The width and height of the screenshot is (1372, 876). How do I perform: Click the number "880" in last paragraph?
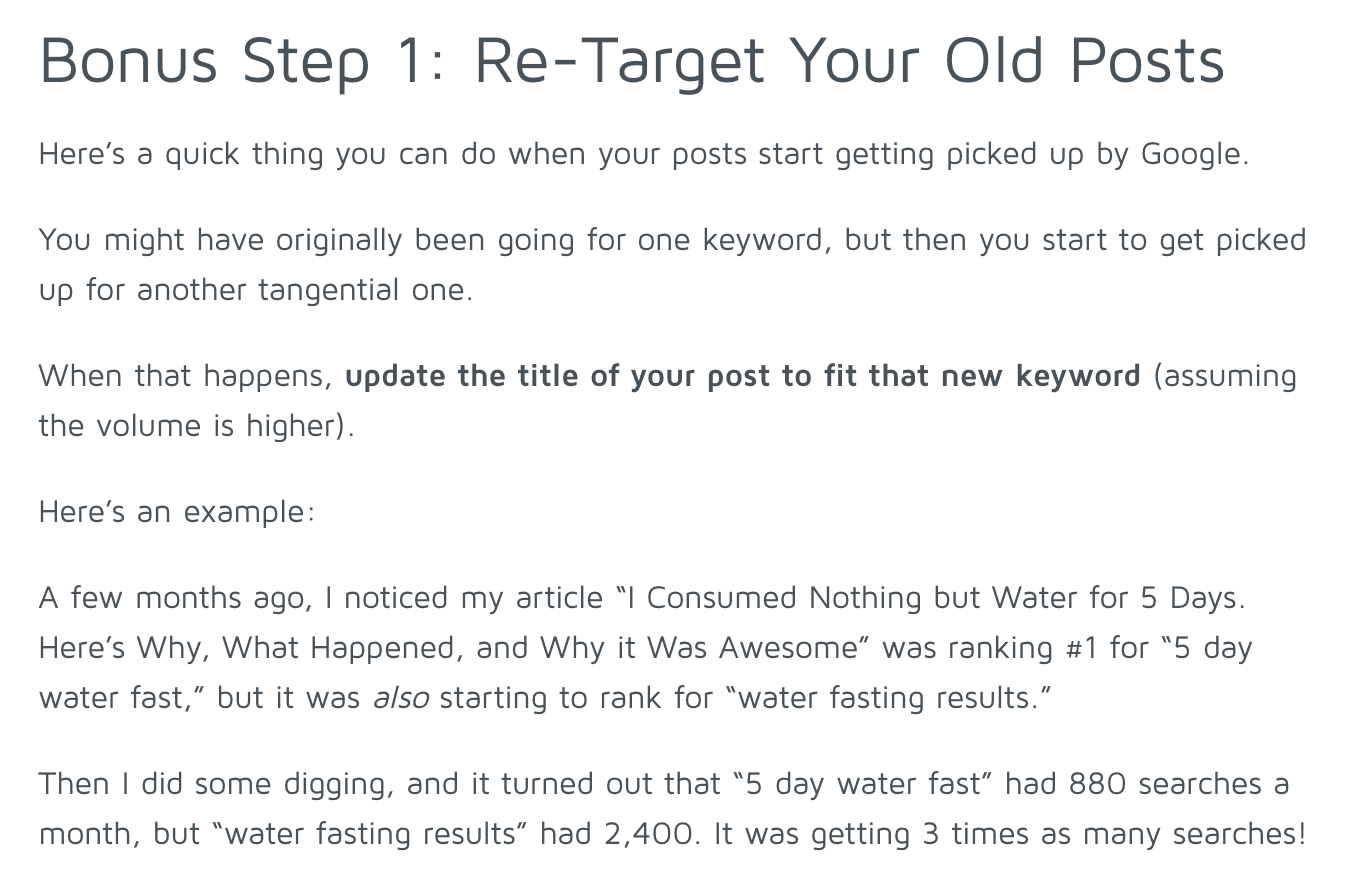(x=1098, y=784)
